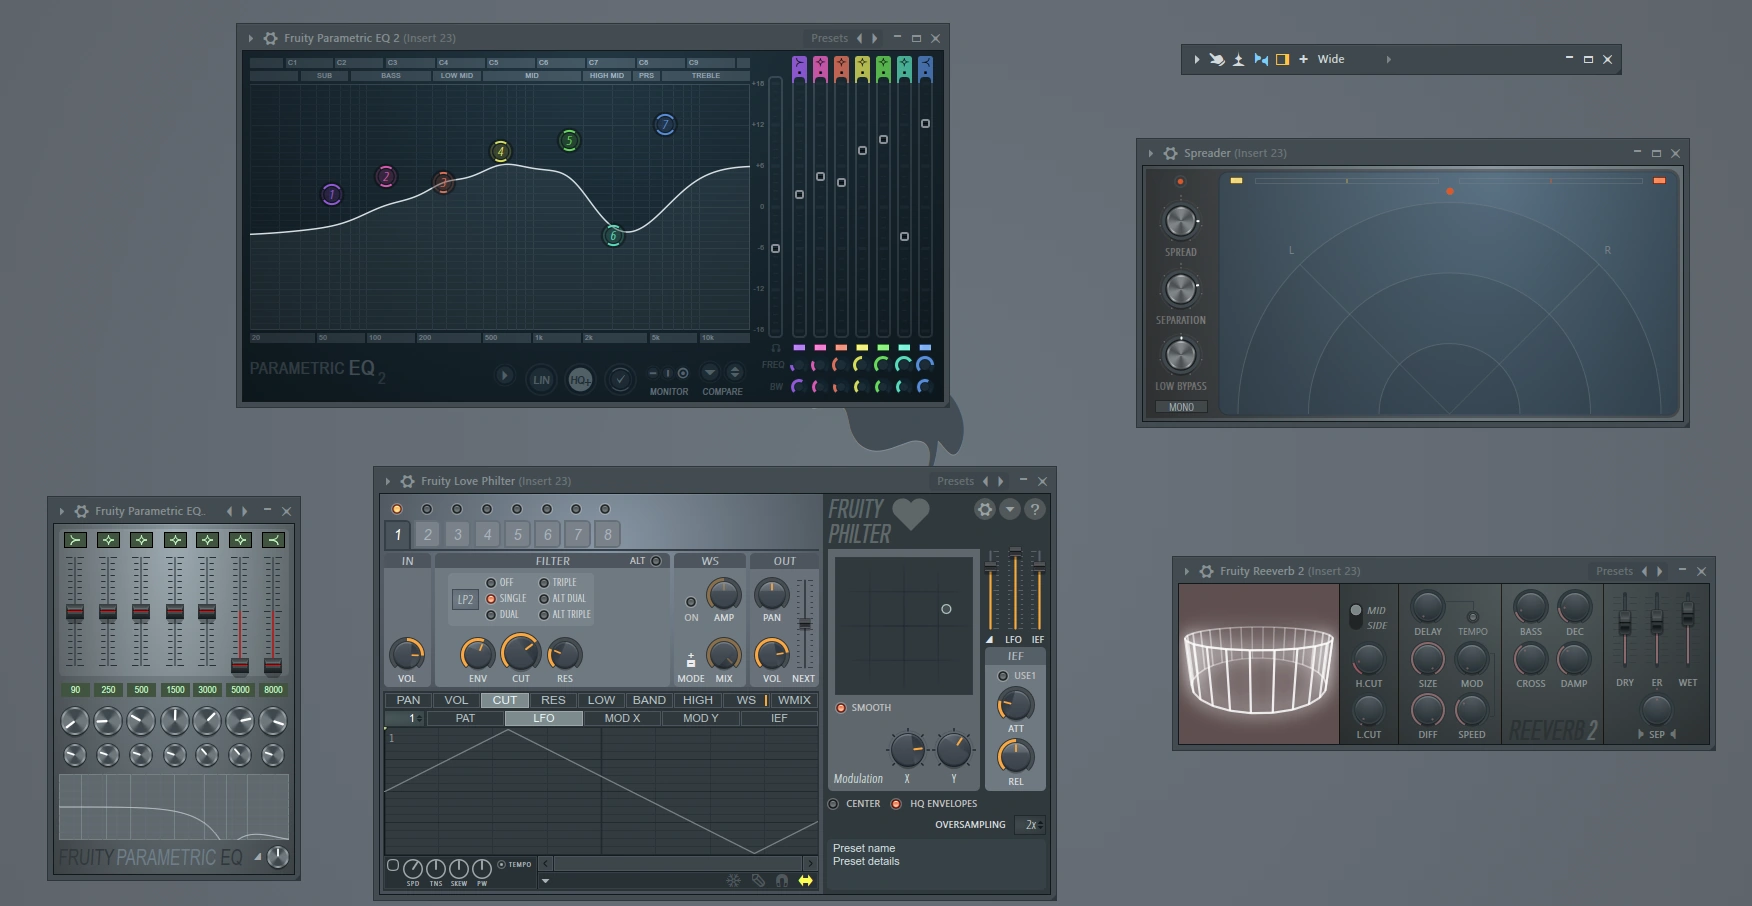Open the Love Philter help question mark
This screenshot has width=1752, height=906.
pyautogui.click(x=1035, y=509)
